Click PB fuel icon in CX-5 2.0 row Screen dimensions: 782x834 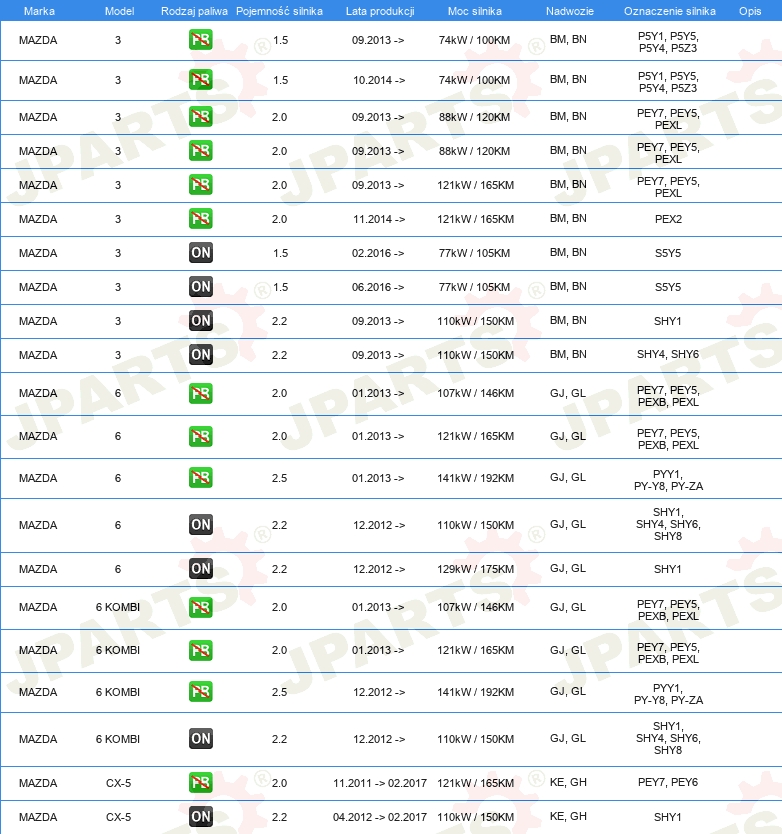pos(201,783)
